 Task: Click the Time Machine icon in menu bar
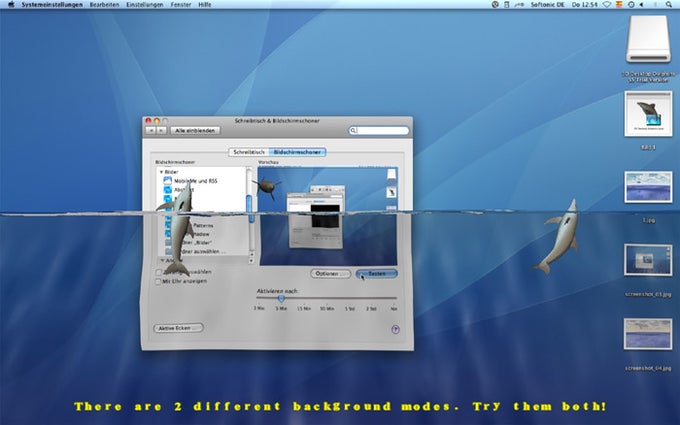click(x=631, y=5)
